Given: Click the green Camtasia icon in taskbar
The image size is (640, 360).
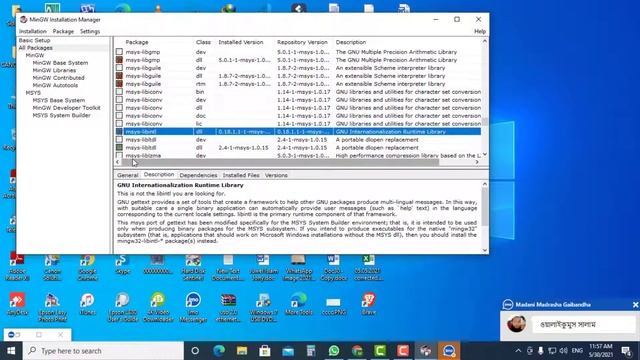Looking at the screenshot, I should [380, 351].
